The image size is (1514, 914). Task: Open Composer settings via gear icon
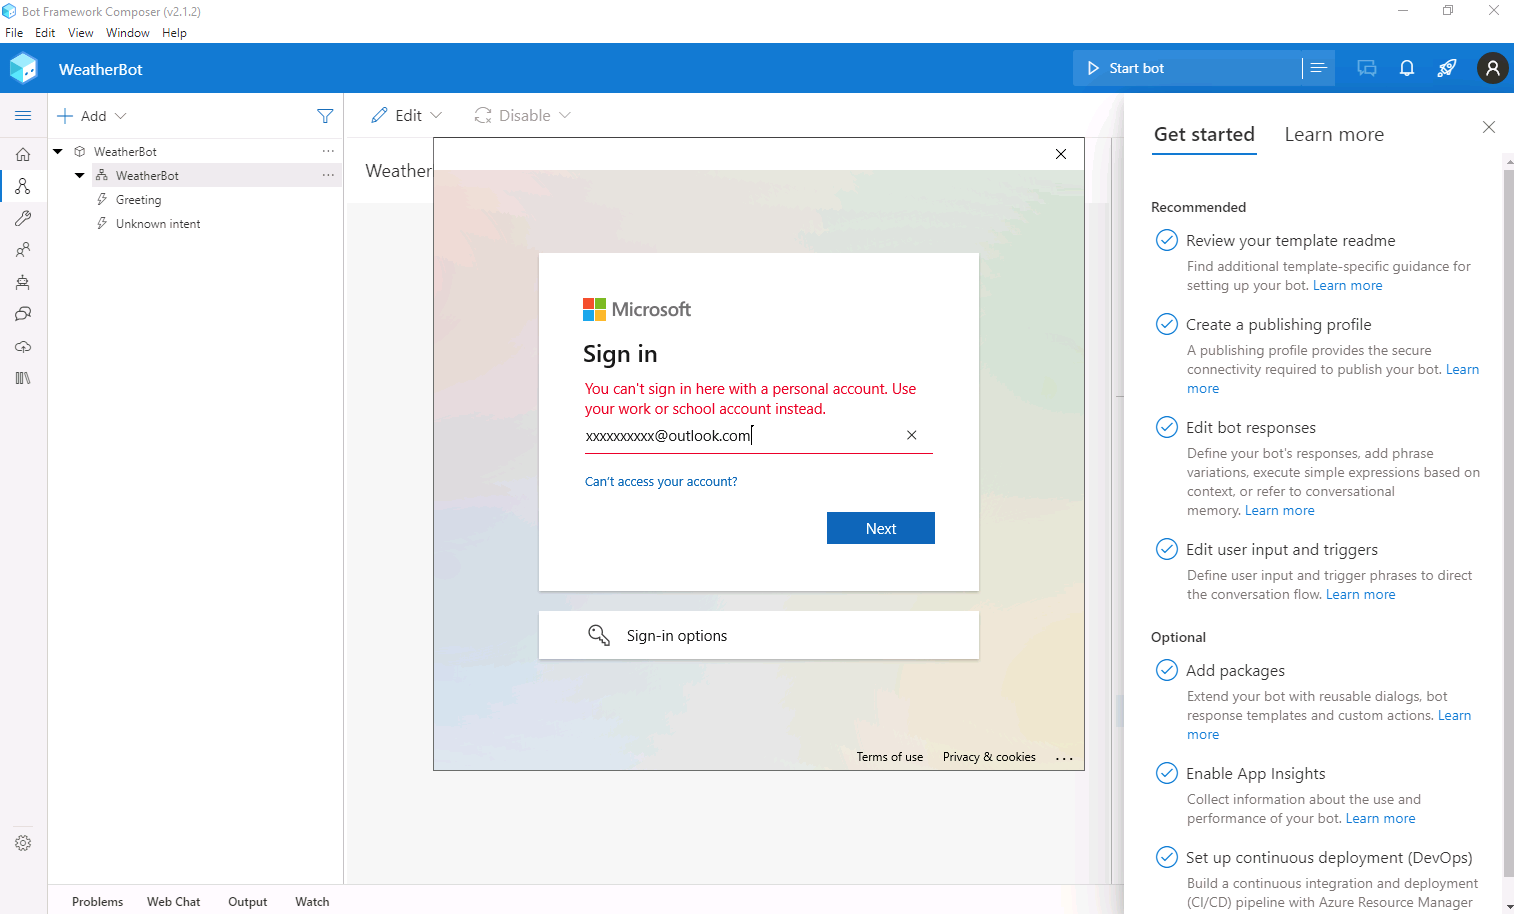tap(23, 843)
